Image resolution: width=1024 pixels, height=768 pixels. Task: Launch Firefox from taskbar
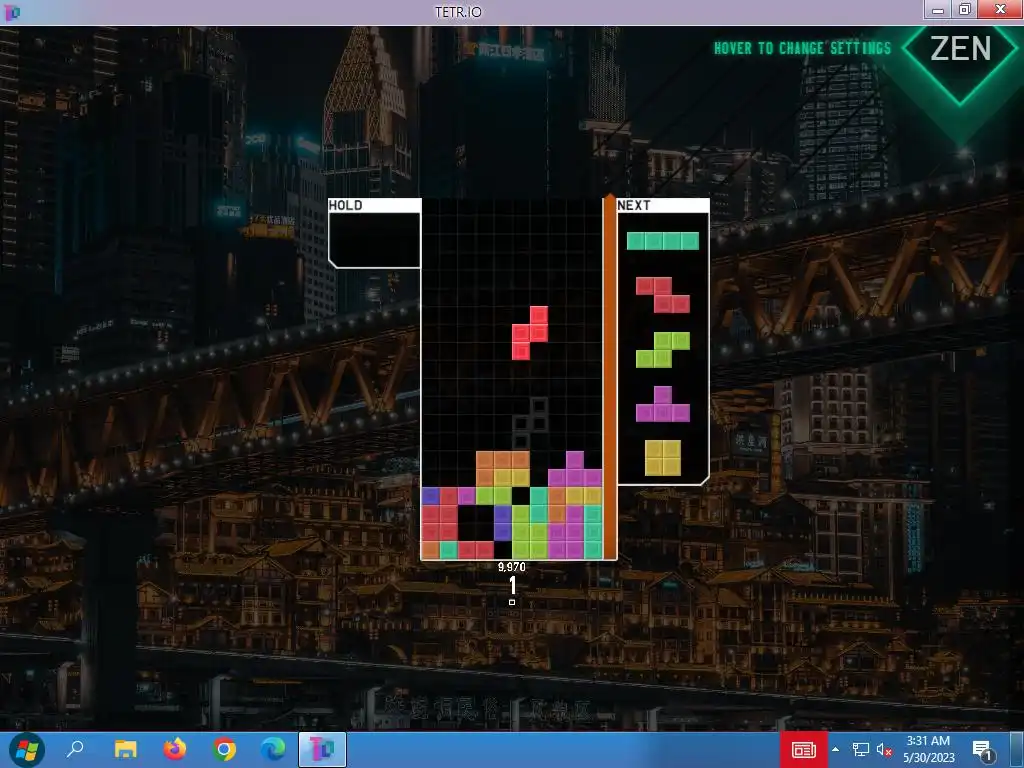pos(174,750)
